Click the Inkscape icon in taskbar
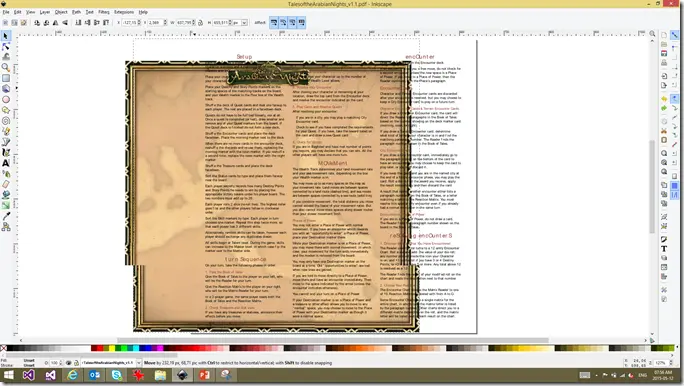The width and height of the screenshot is (684, 386). coord(182,375)
